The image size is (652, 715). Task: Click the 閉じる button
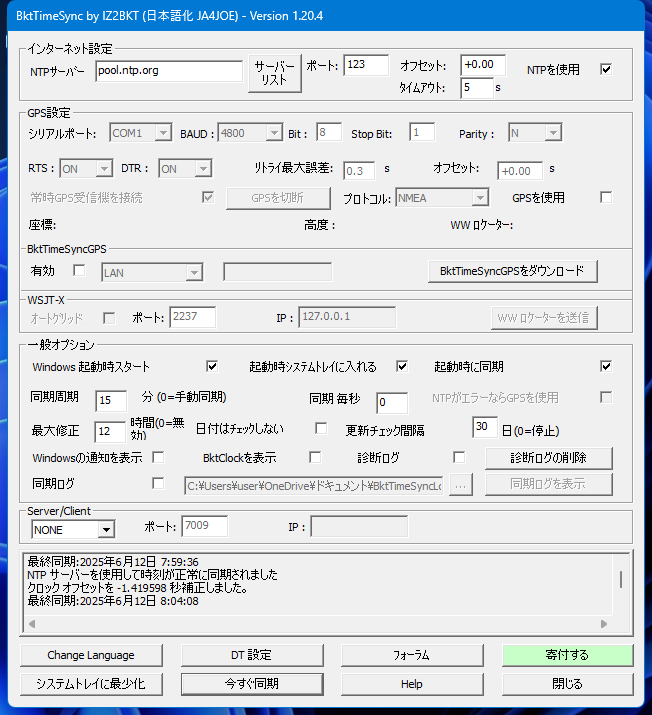click(568, 684)
